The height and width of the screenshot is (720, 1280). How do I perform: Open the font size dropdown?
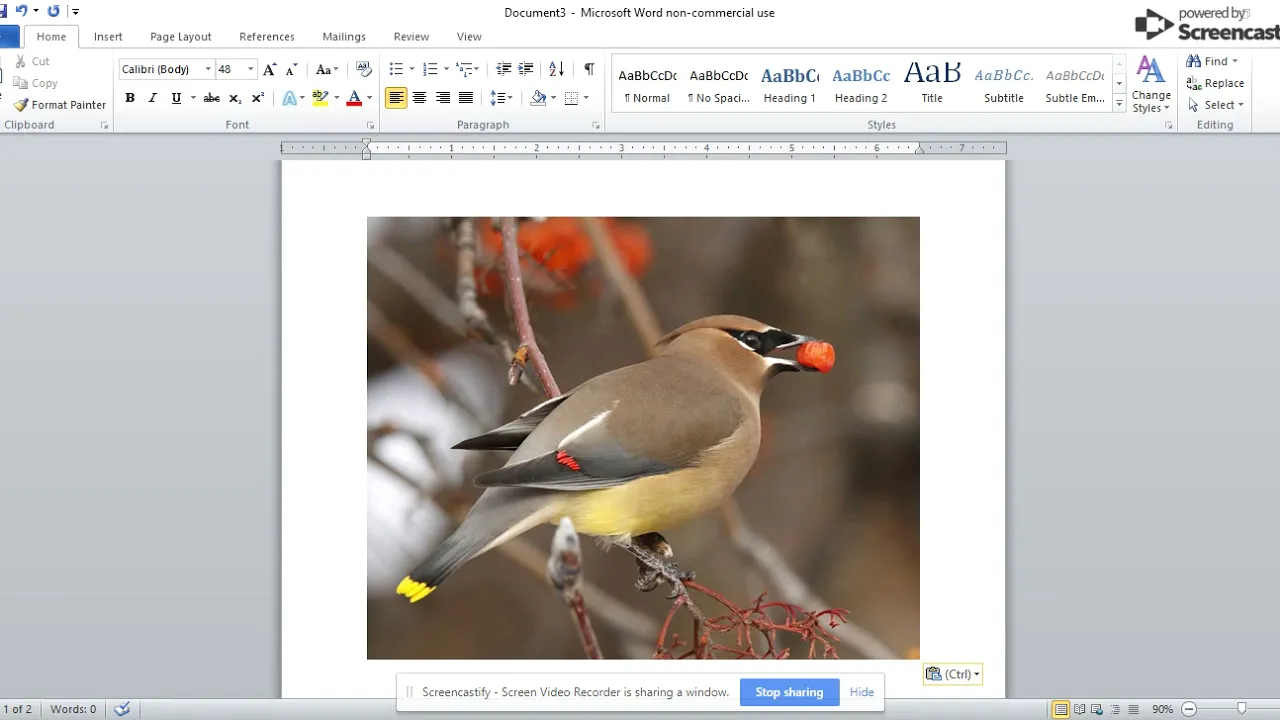pos(250,69)
